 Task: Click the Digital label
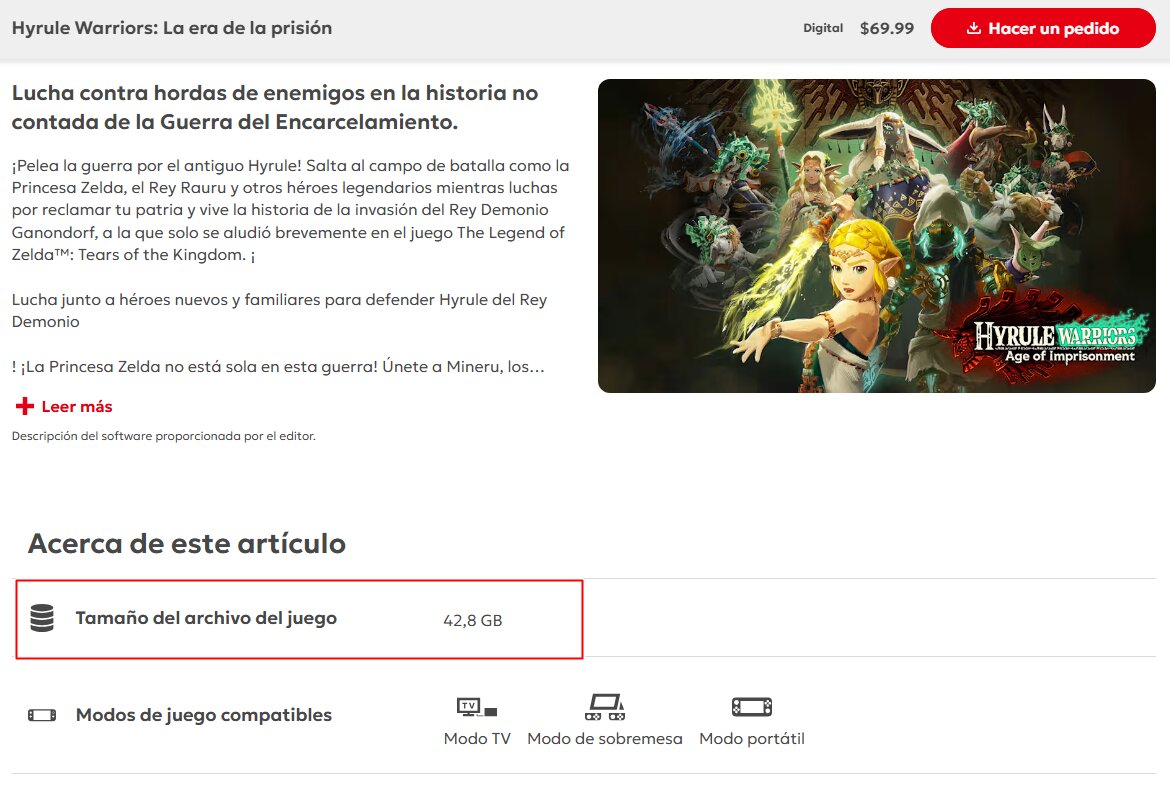click(x=823, y=28)
